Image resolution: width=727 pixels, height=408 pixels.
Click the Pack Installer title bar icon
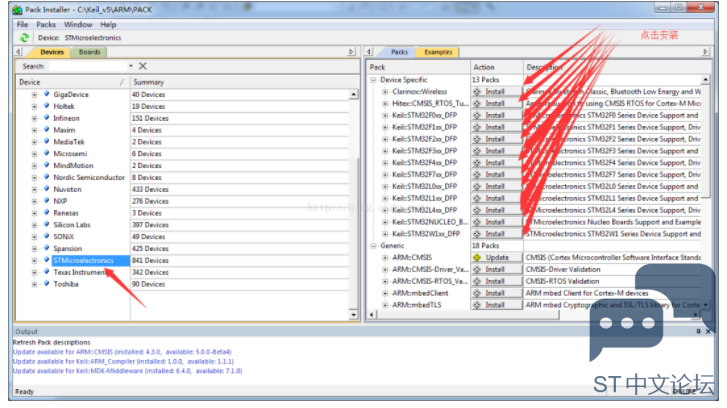pos(18,9)
